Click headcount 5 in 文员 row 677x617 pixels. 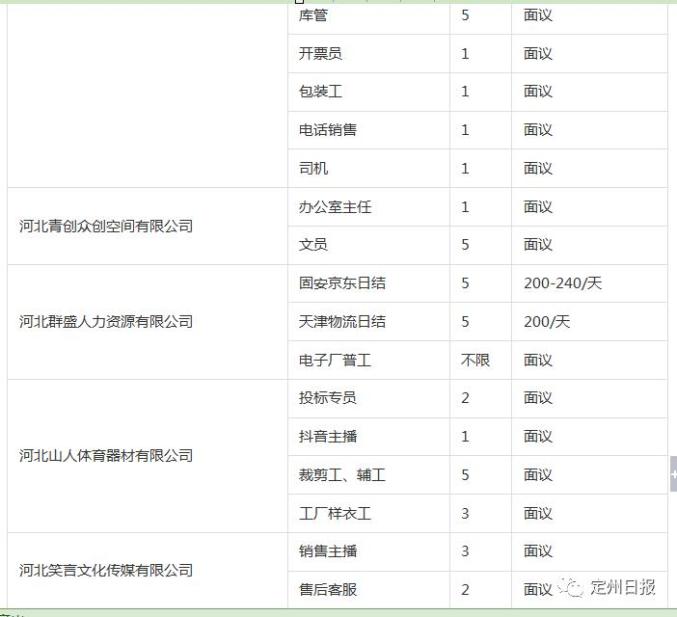pyautogui.click(x=465, y=245)
